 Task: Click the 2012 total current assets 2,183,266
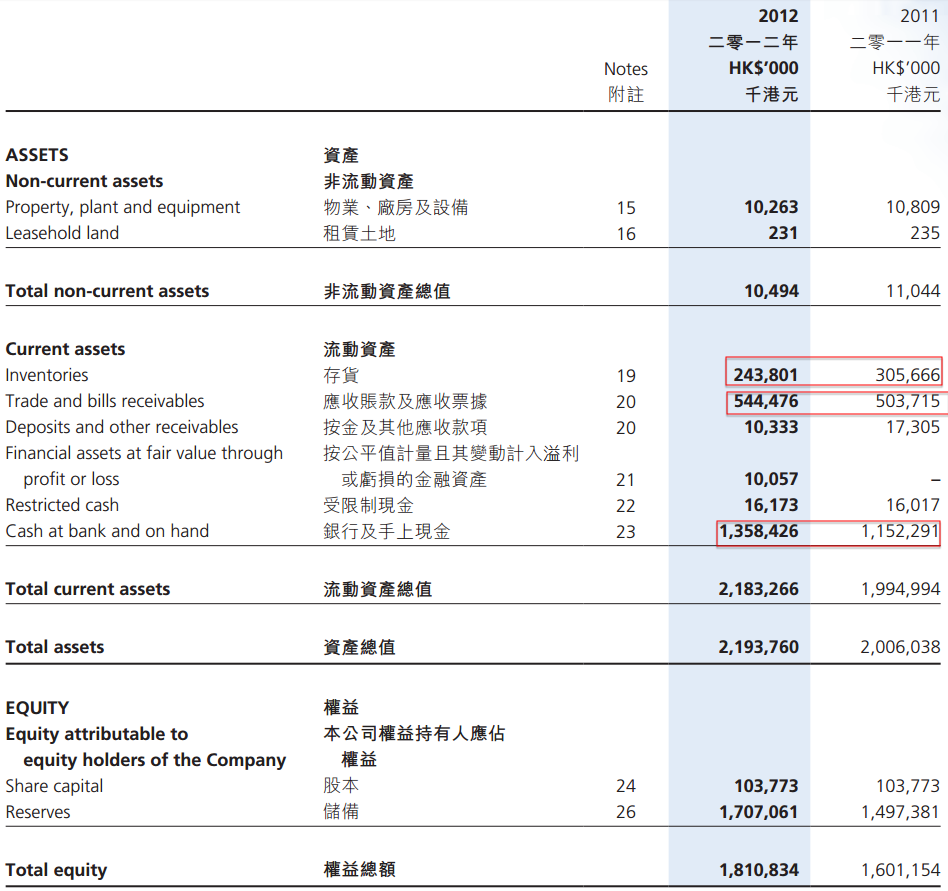(758, 589)
